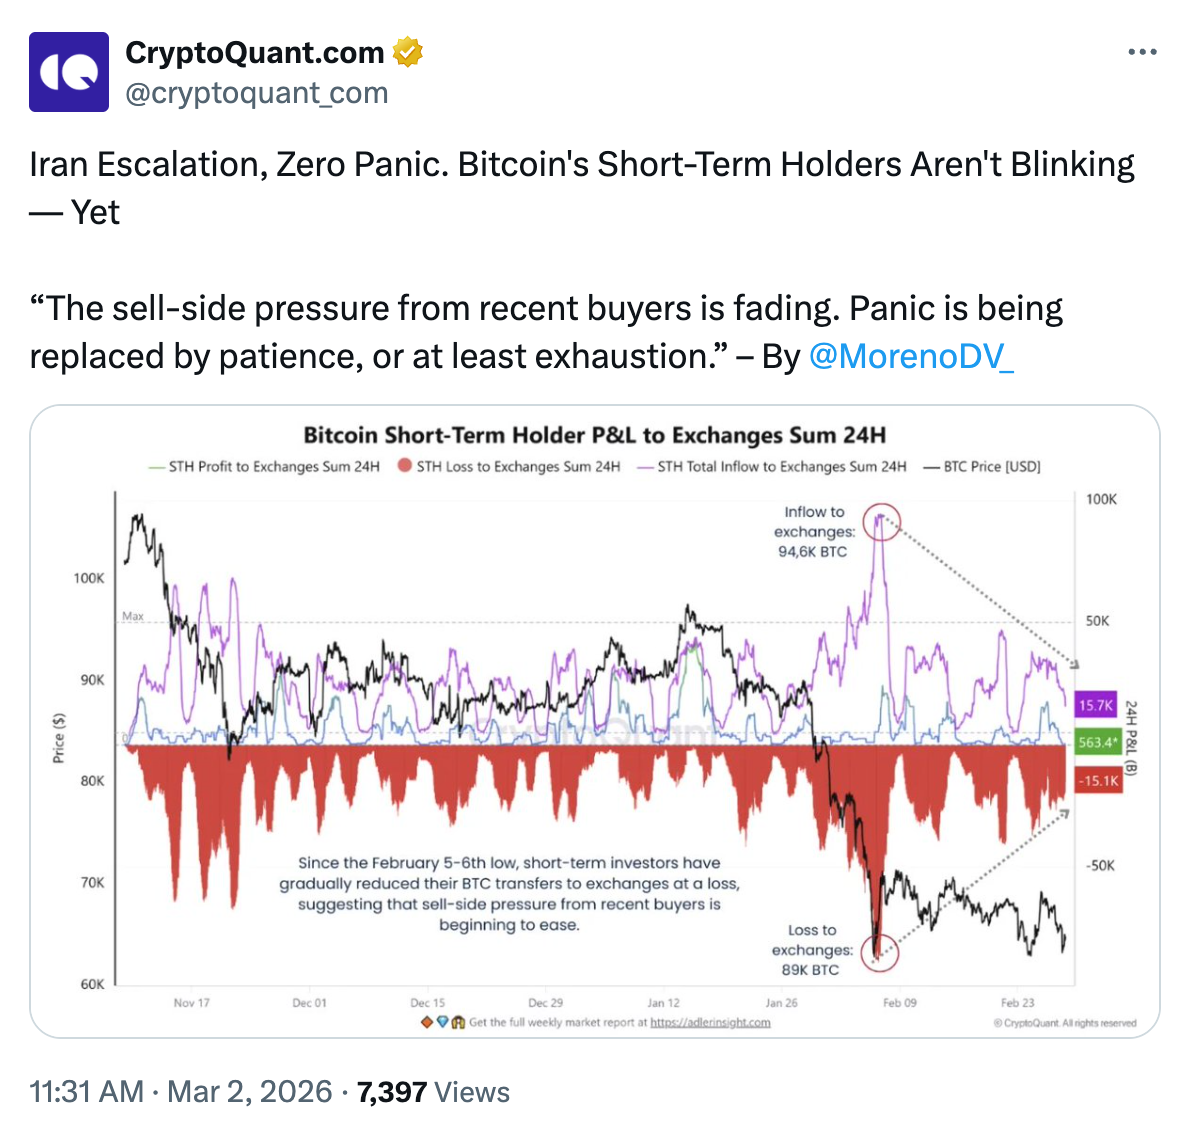
Task: Toggle STH Total Inflow legend item
Action: [x=772, y=467]
